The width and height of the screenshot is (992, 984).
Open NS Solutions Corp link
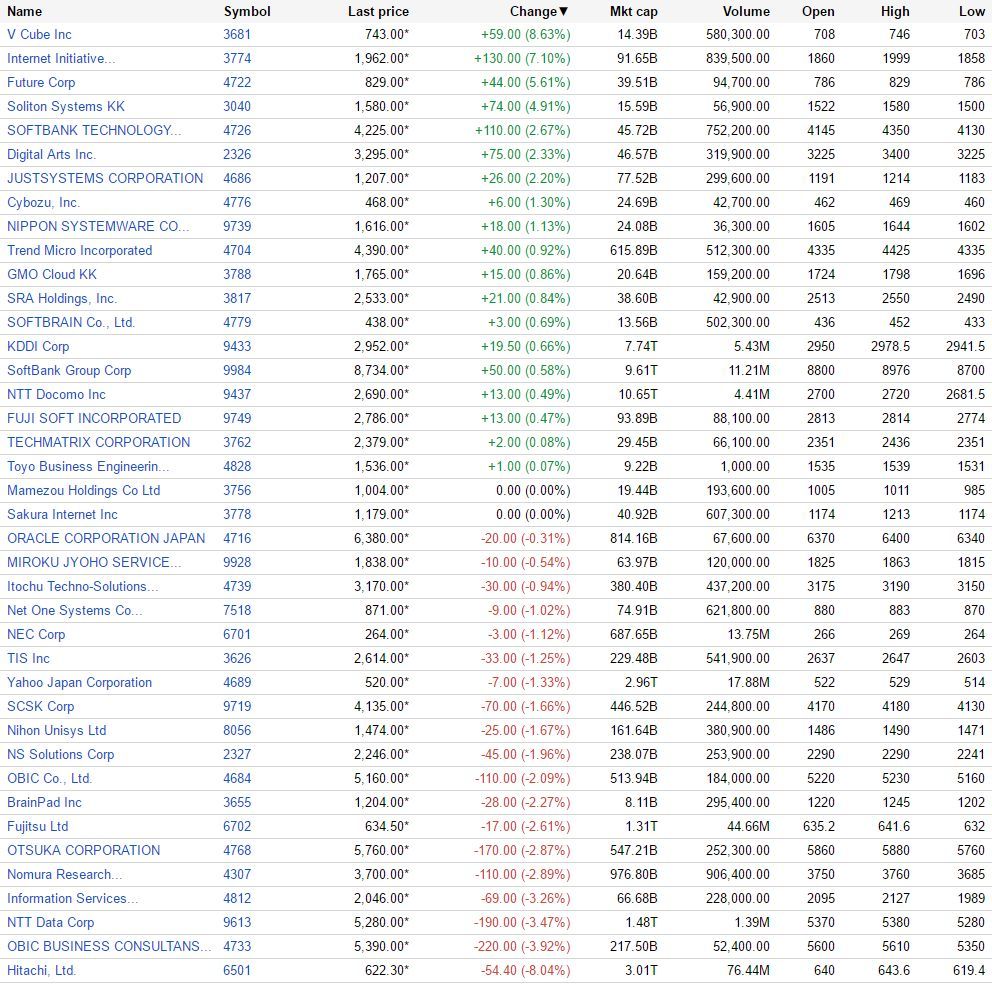coord(61,756)
